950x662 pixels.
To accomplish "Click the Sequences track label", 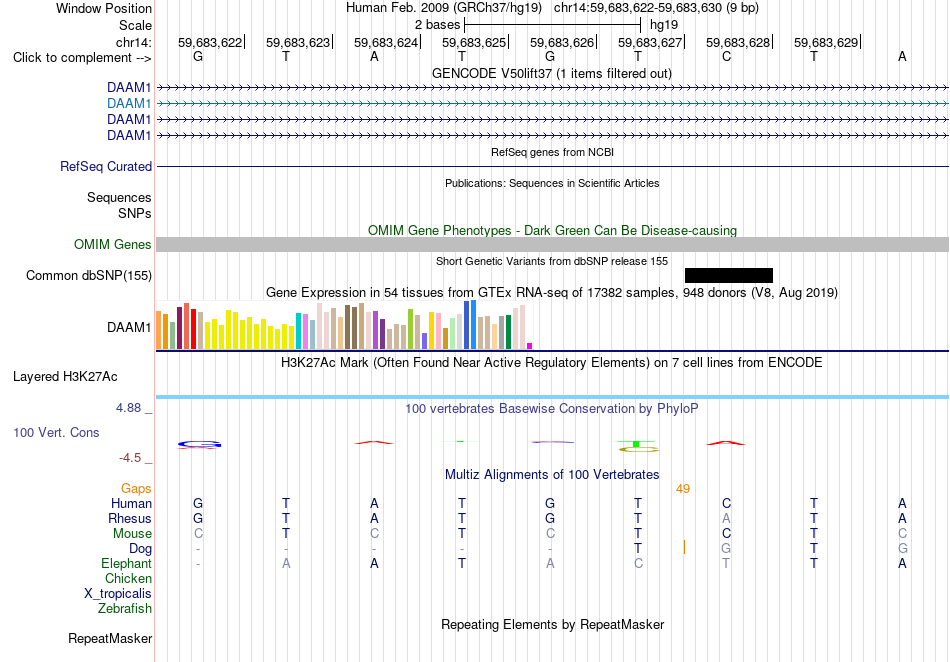I will pyautogui.click(x=119, y=197).
